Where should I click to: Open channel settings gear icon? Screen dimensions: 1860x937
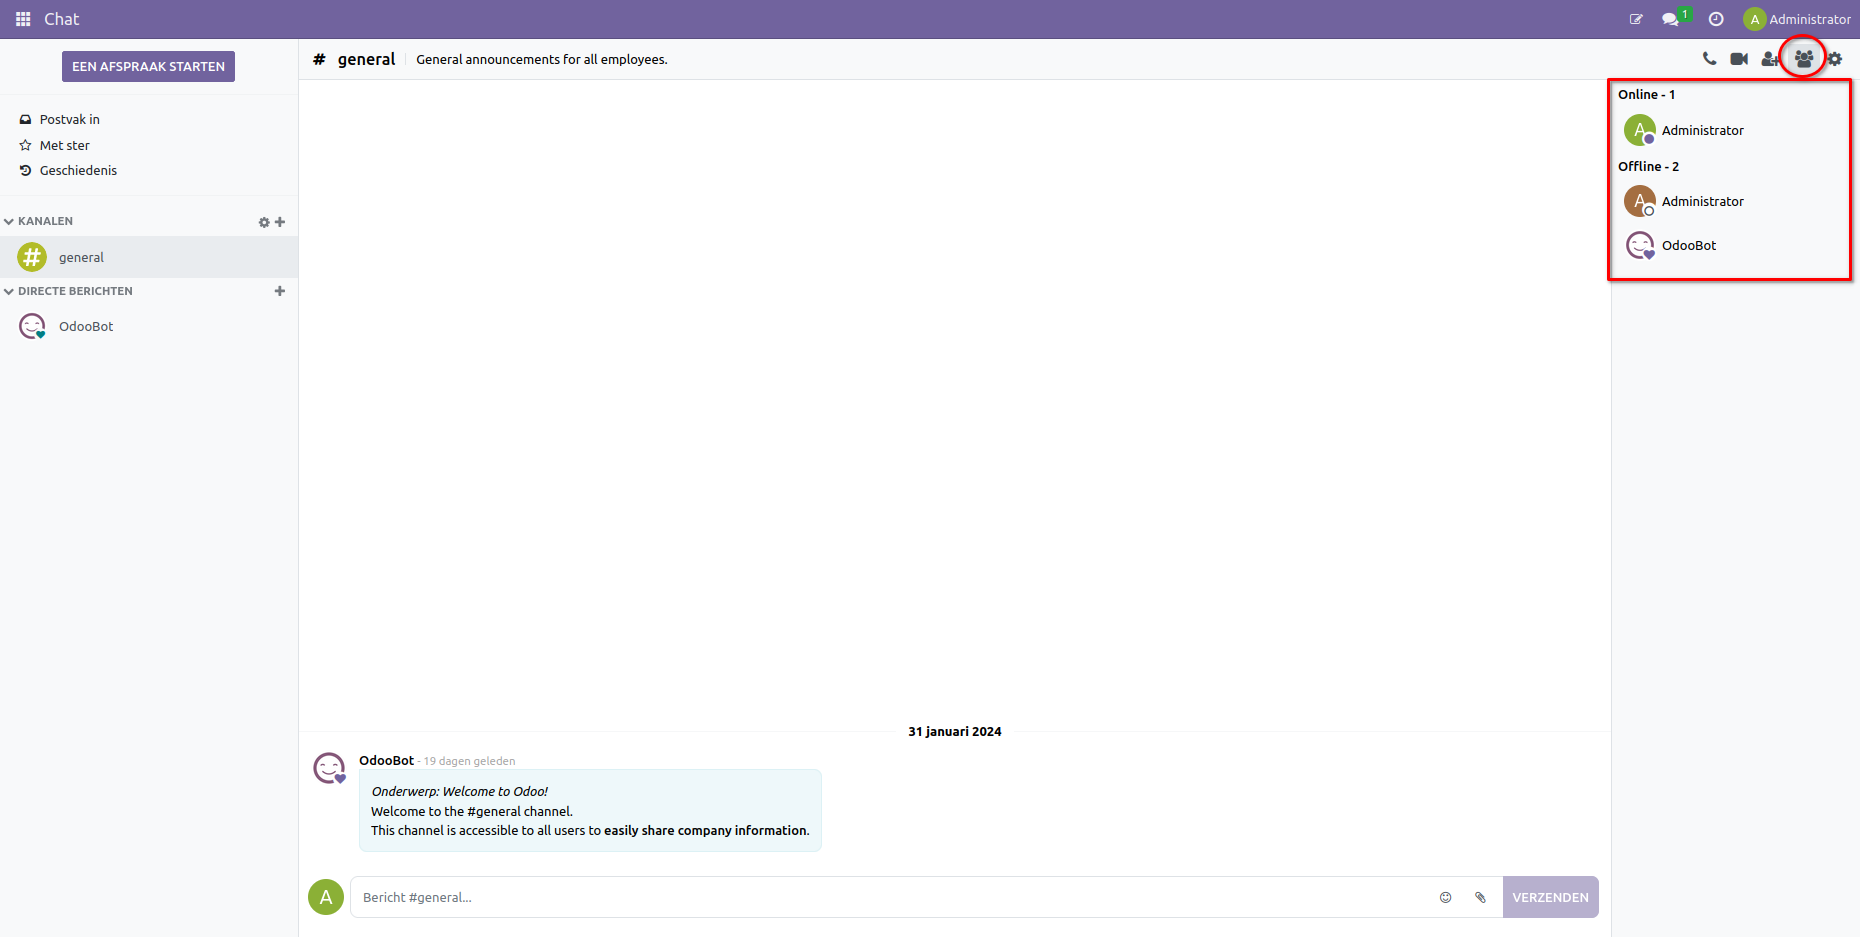point(1835,58)
